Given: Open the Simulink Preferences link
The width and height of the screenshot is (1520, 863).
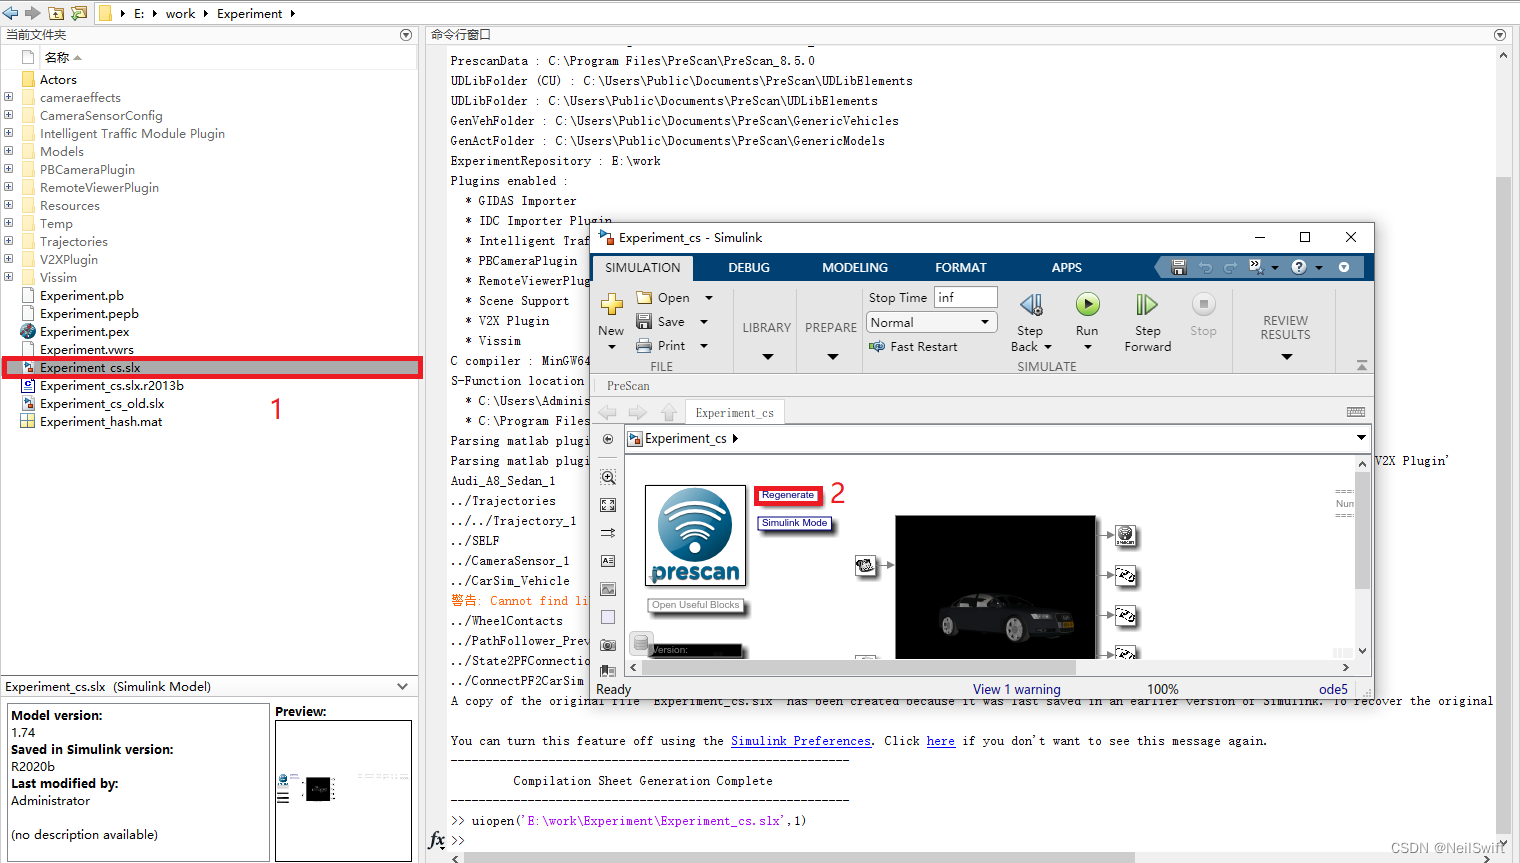Looking at the screenshot, I should [x=801, y=741].
